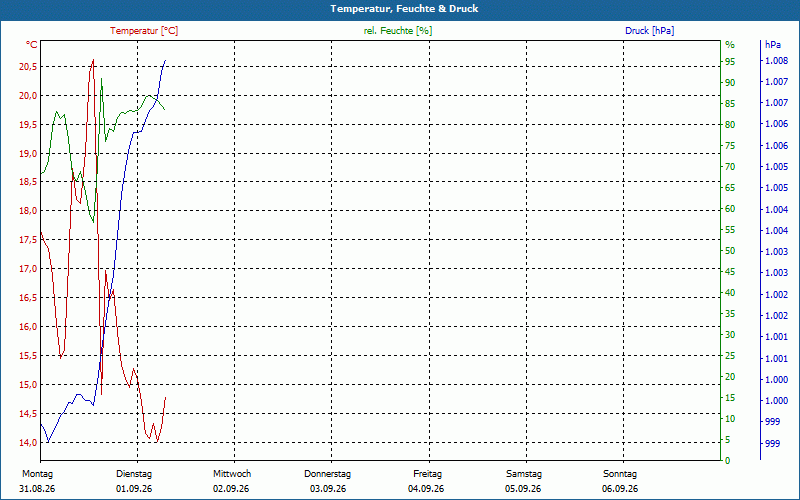Click the 14,5 tick on the temperature axis

coord(29,414)
